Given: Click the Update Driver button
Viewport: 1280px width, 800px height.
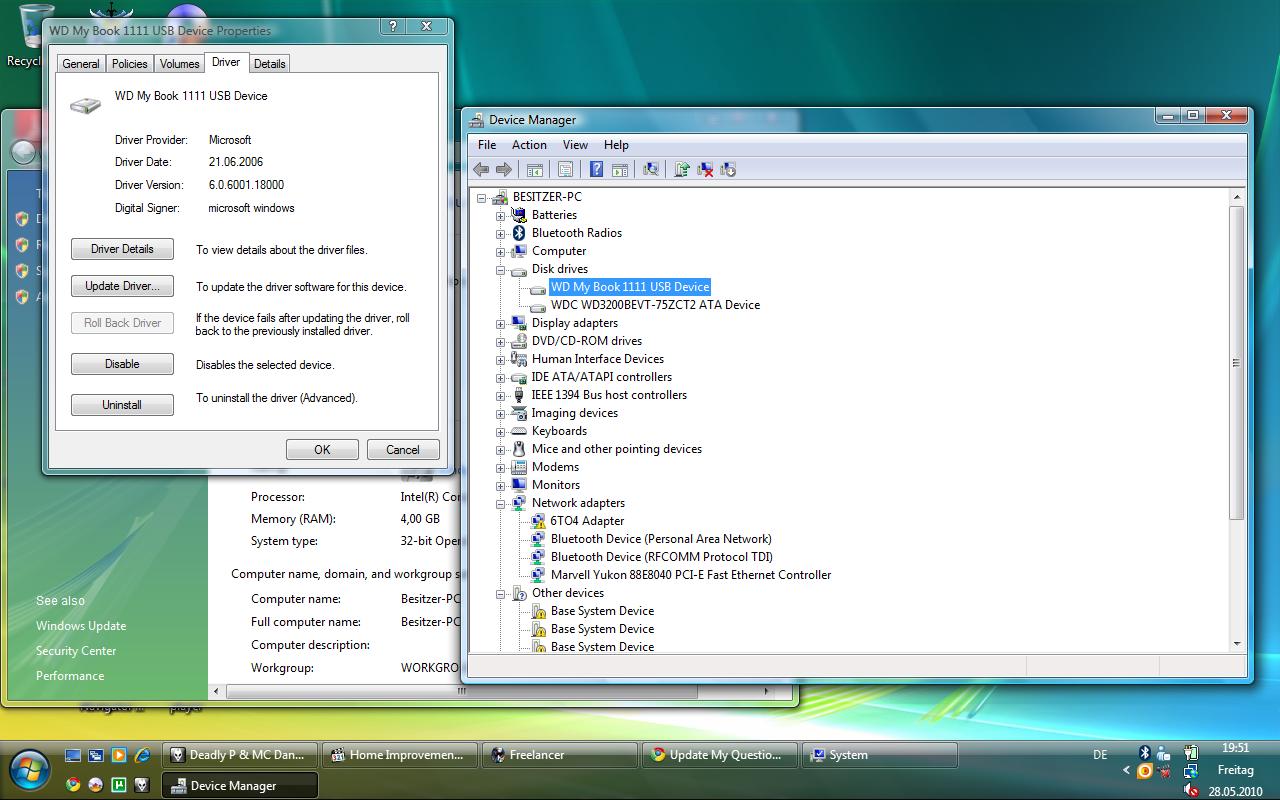Looking at the screenshot, I should (122, 286).
